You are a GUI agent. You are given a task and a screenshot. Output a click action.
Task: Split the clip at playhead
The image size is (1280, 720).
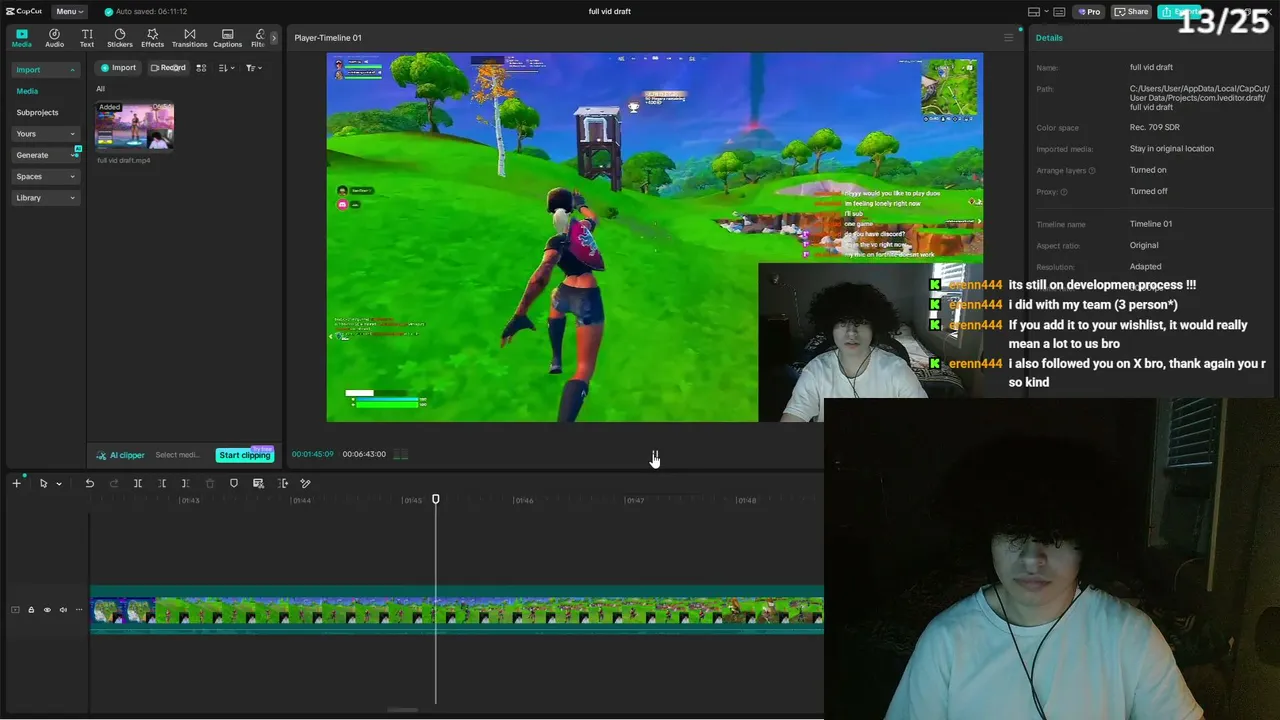pyautogui.click(x=138, y=483)
